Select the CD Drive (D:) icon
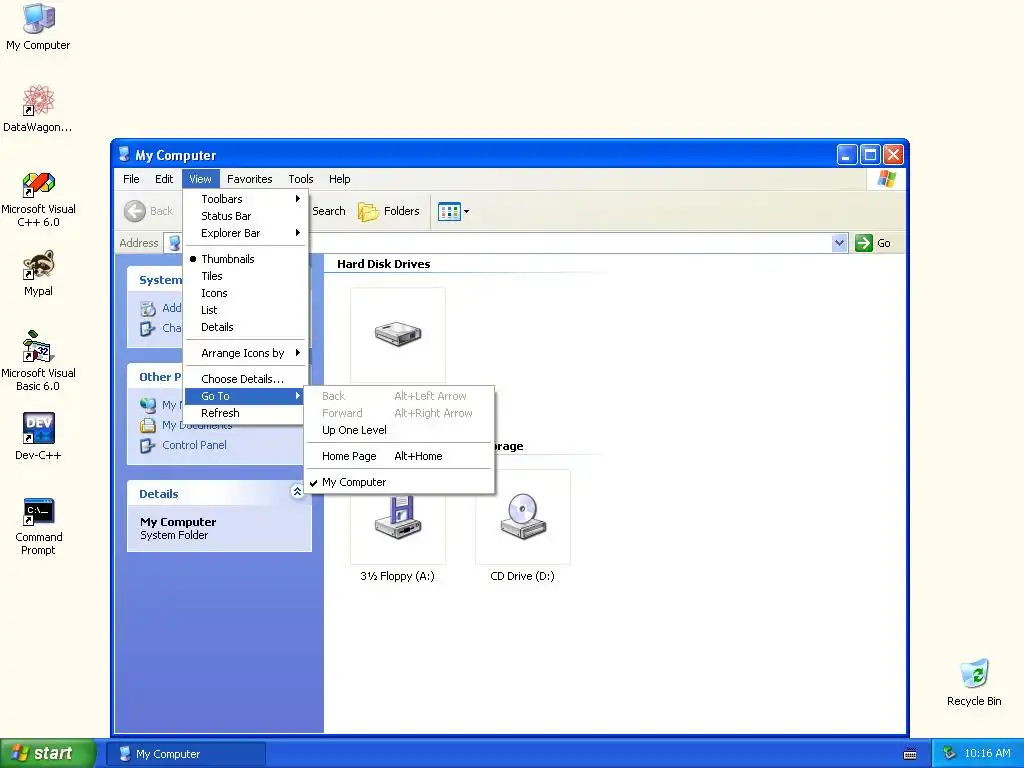Image resolution: width=1024 pixels, height=768 pixels. (x=522, y=517)
